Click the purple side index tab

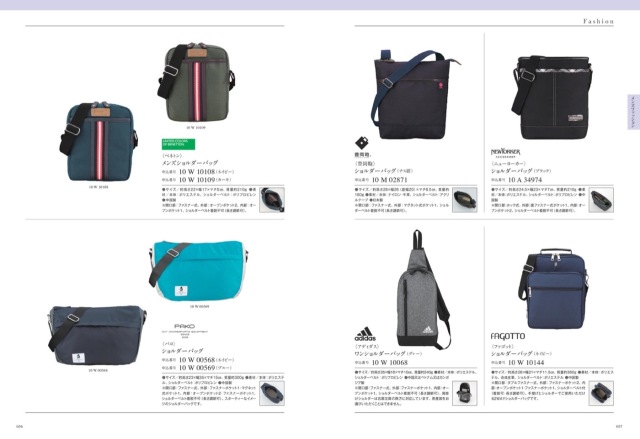pos(633,112)
